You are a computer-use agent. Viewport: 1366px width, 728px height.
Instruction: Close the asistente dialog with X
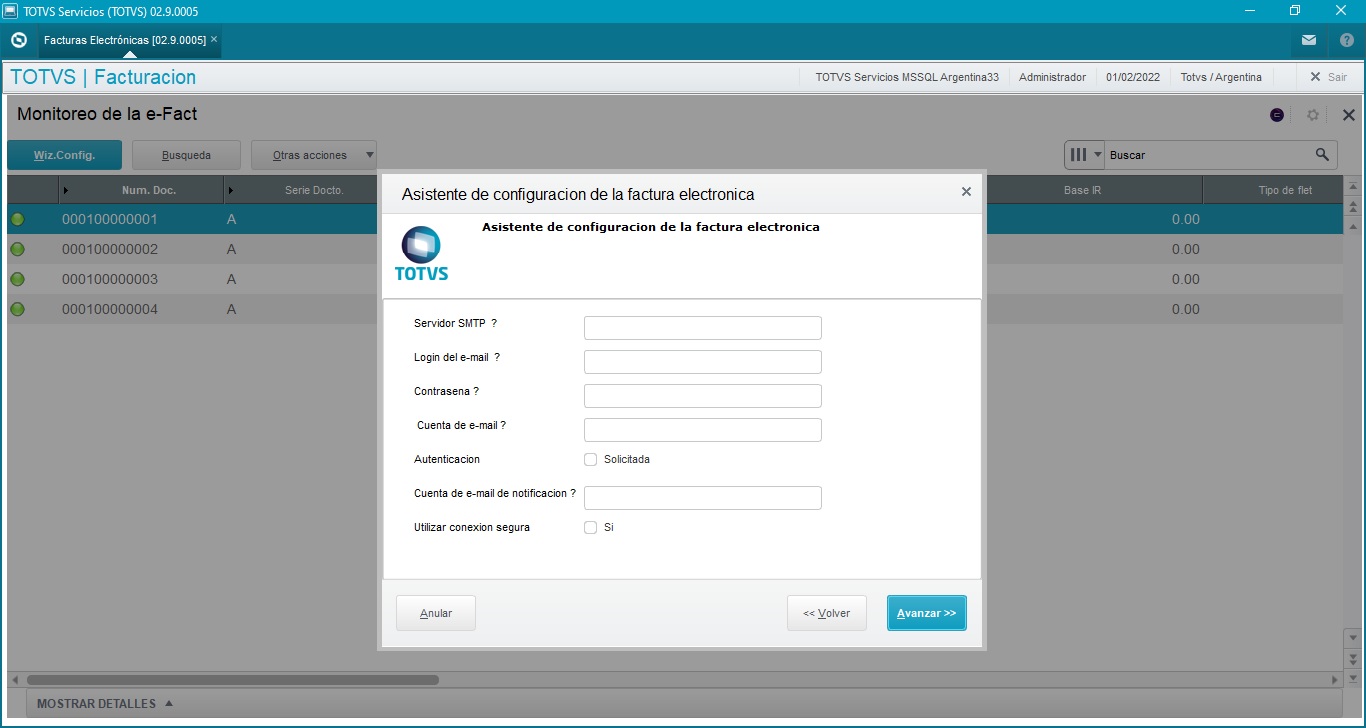click(x=966, y=191)
